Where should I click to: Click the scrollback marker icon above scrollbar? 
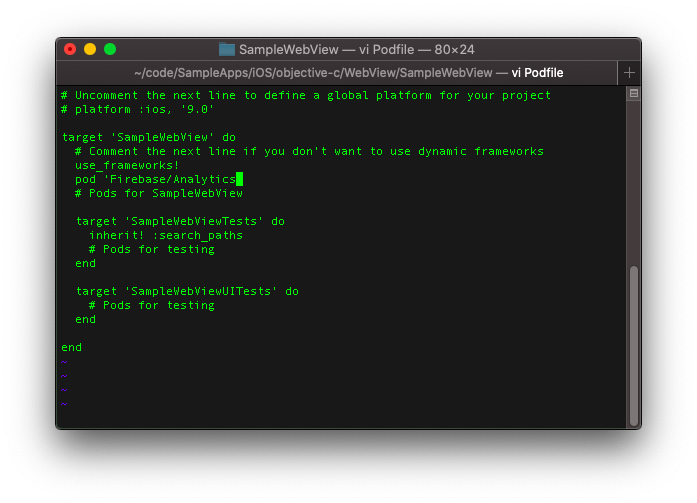(x=633, y=93)
